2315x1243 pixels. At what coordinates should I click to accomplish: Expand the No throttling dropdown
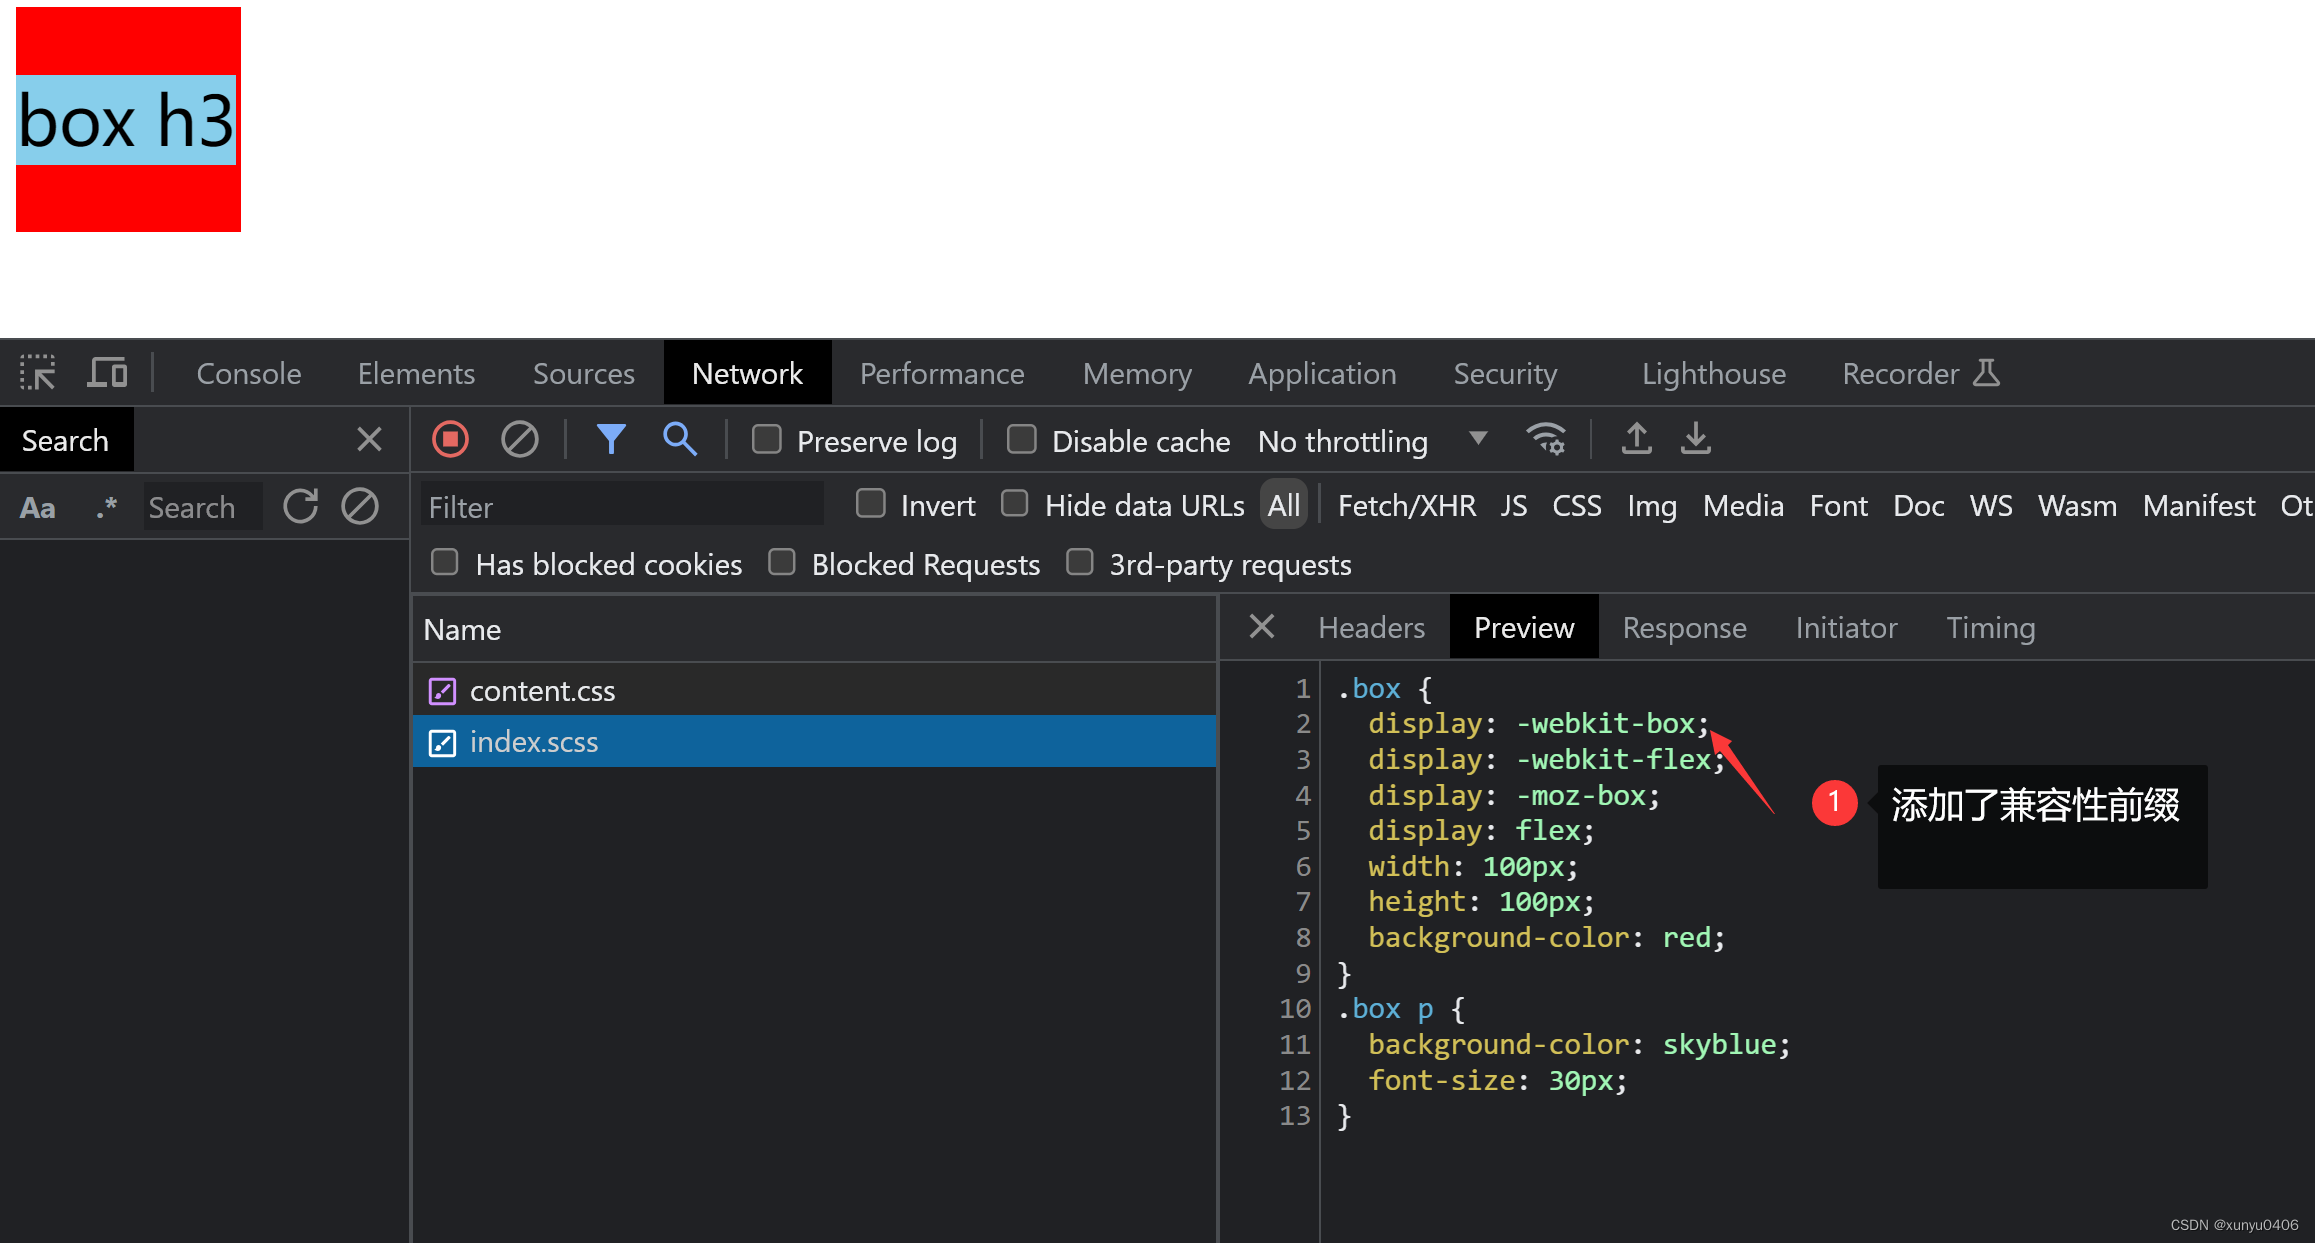[1372, 441]
